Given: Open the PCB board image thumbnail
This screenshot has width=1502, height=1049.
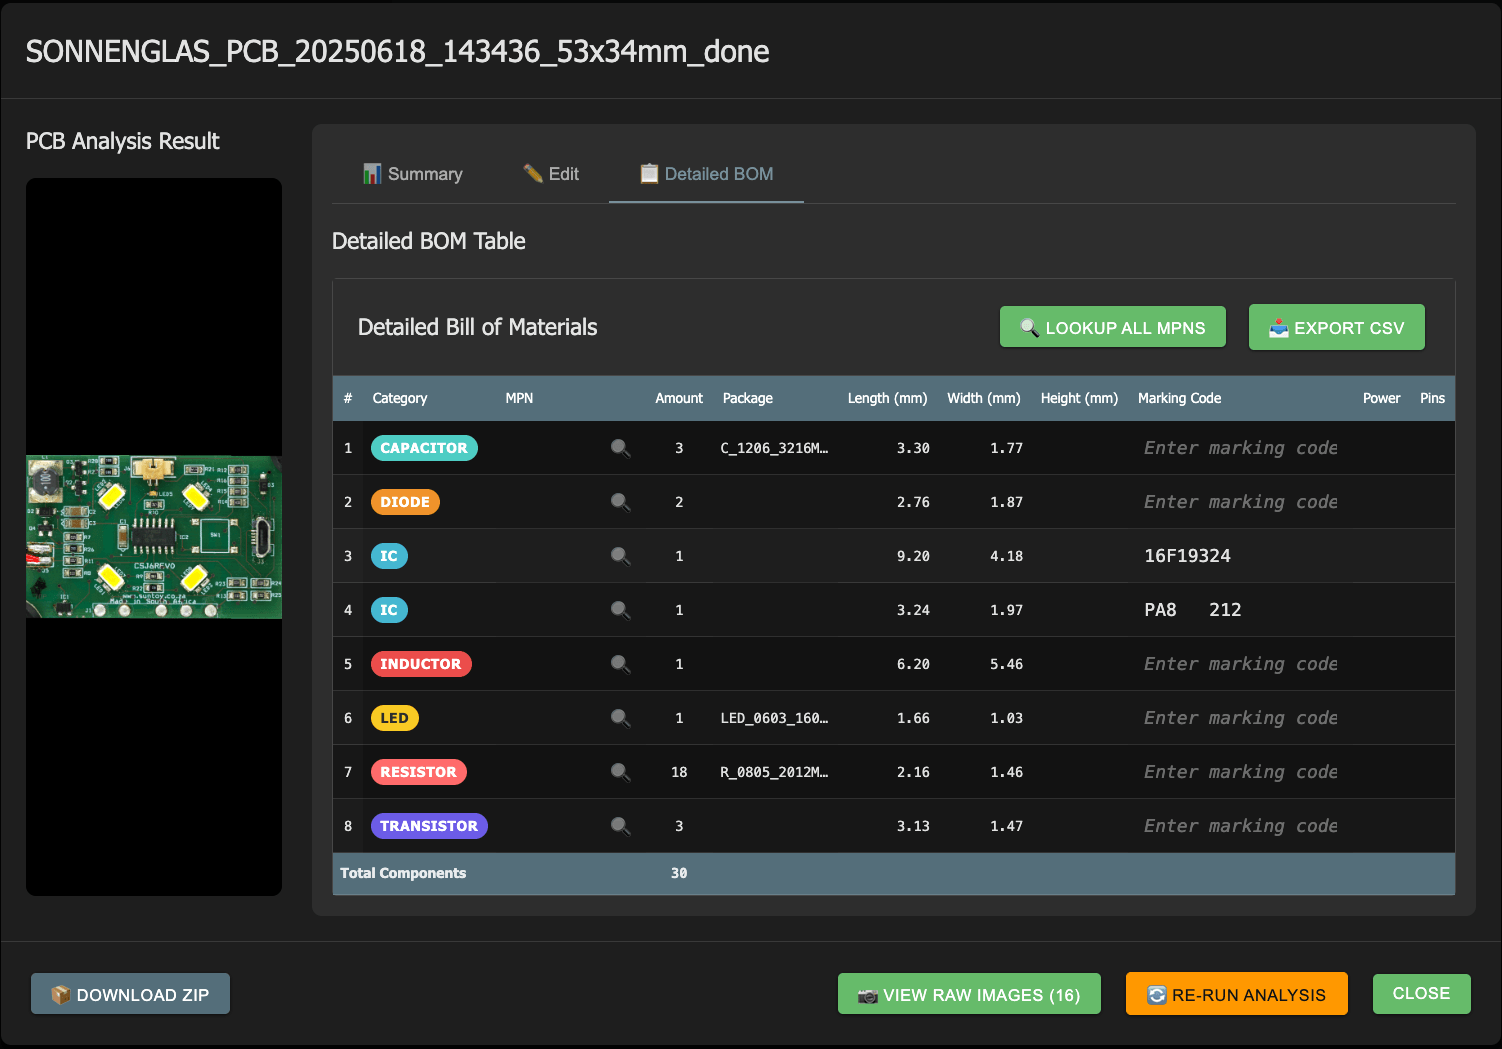Looking at the screenshot, I should point(154,537).
